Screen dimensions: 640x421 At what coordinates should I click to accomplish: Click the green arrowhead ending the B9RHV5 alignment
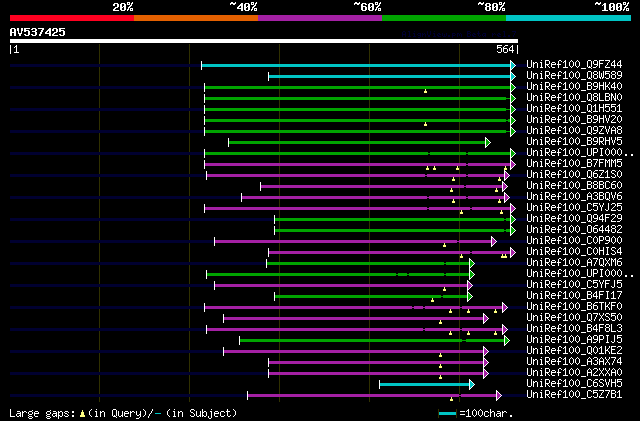click(488, 143)
